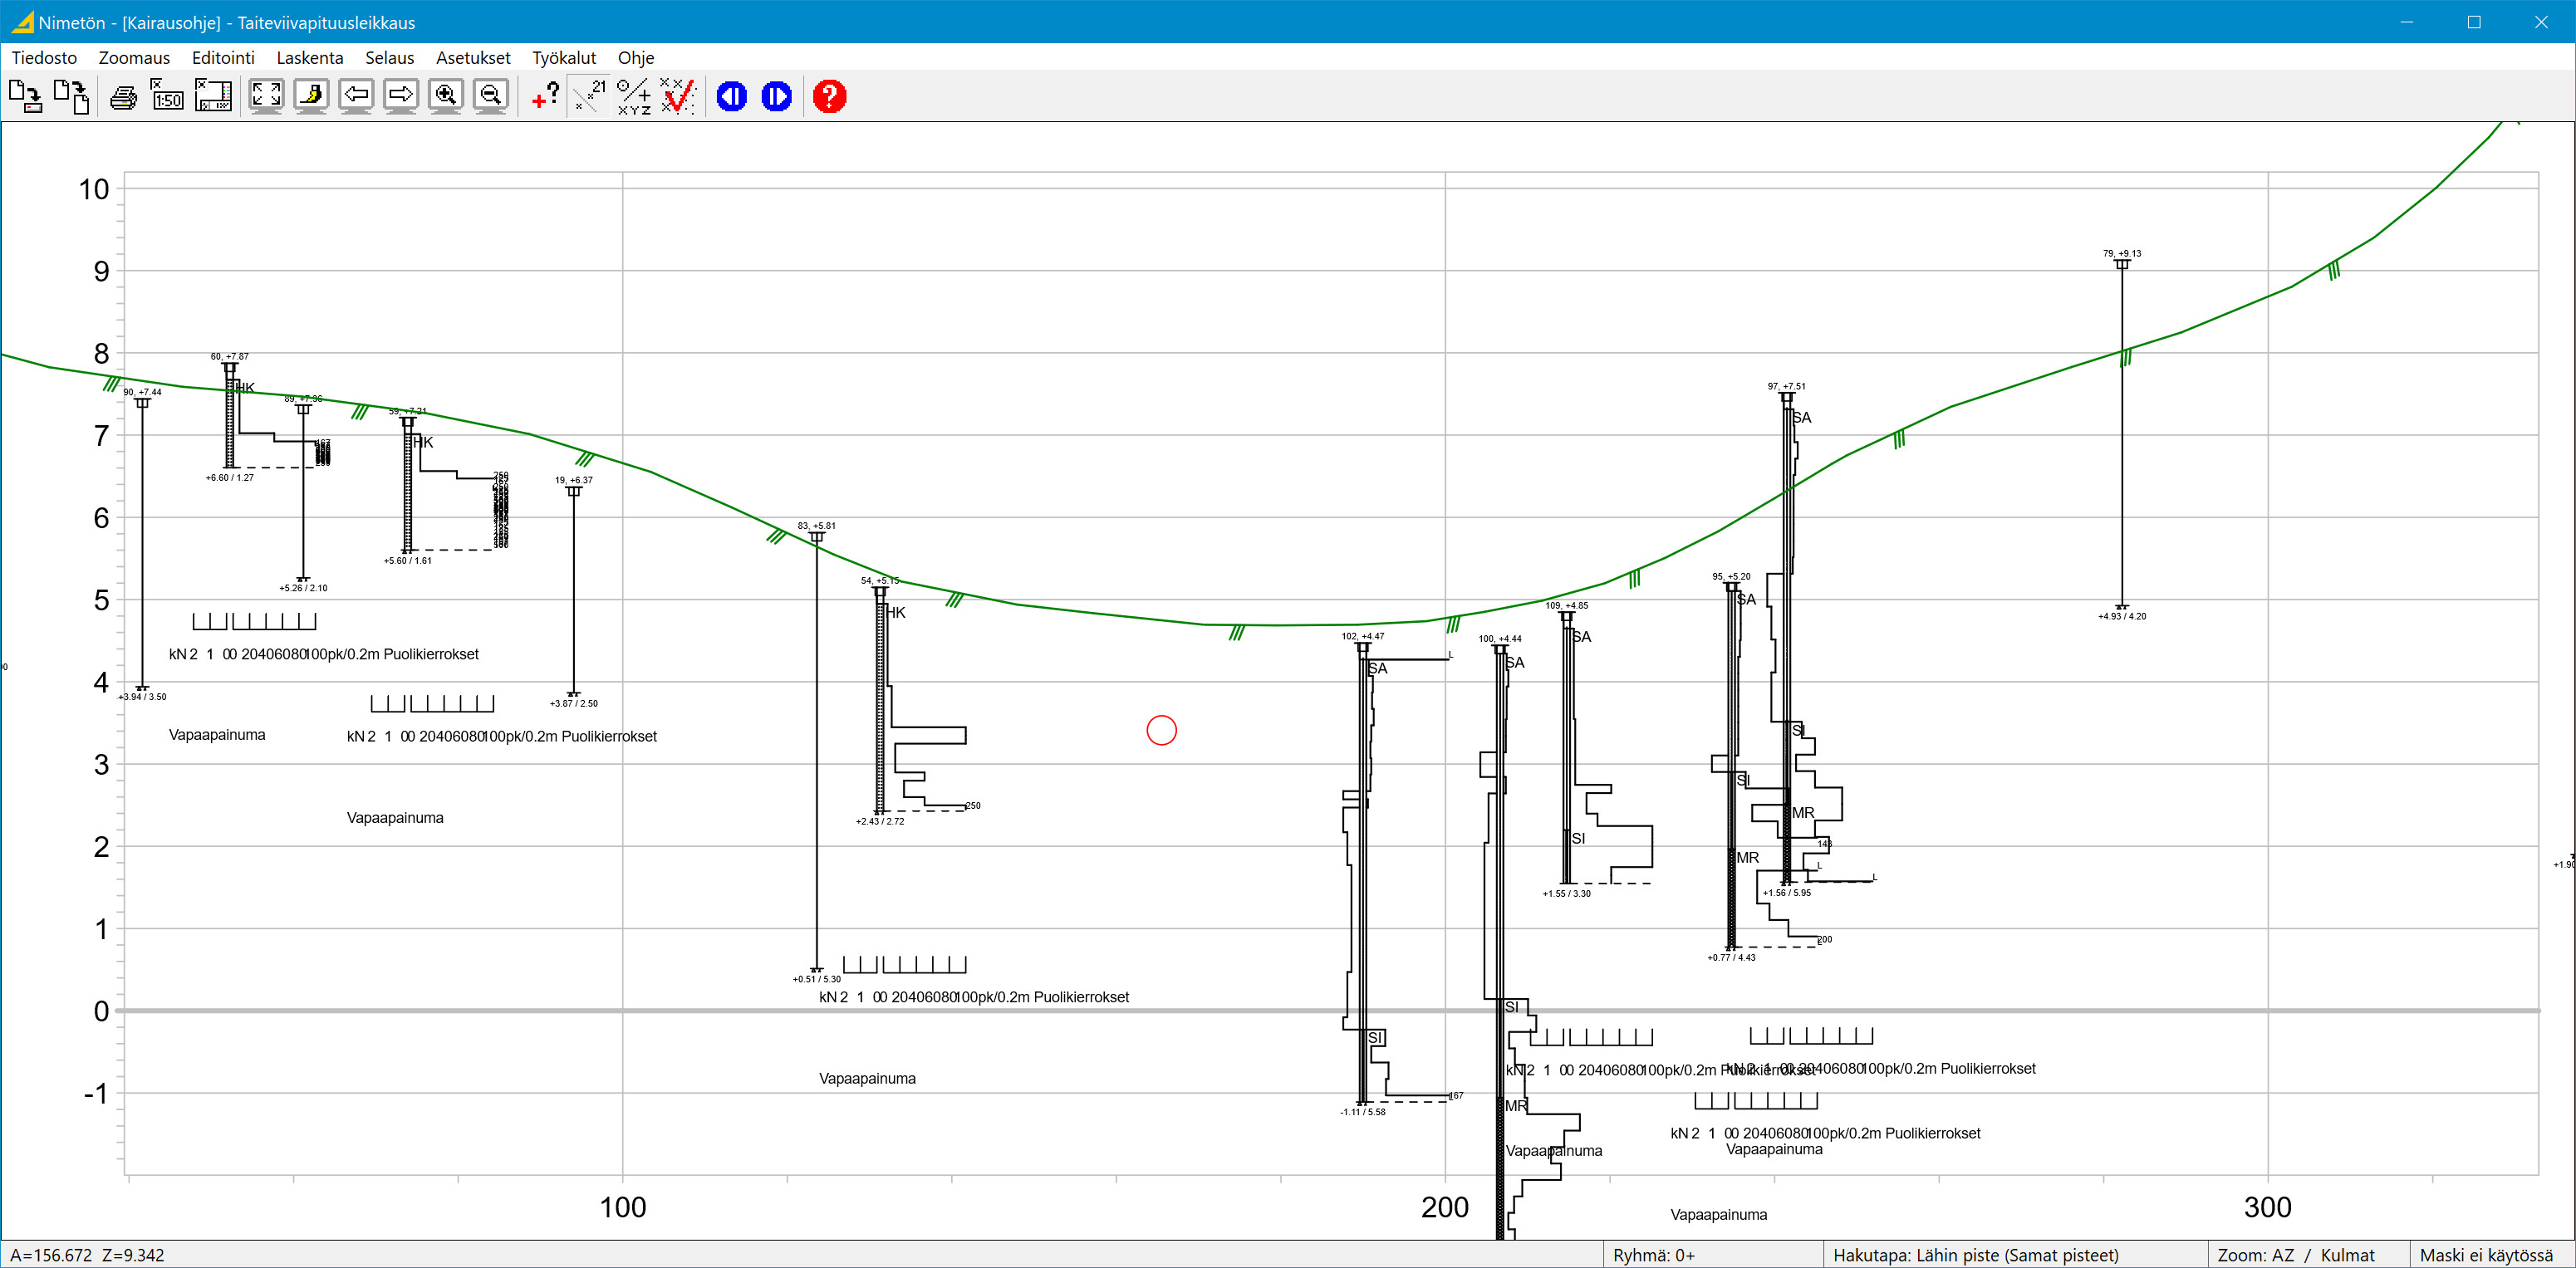Open the red question mark help

(829, 97)
